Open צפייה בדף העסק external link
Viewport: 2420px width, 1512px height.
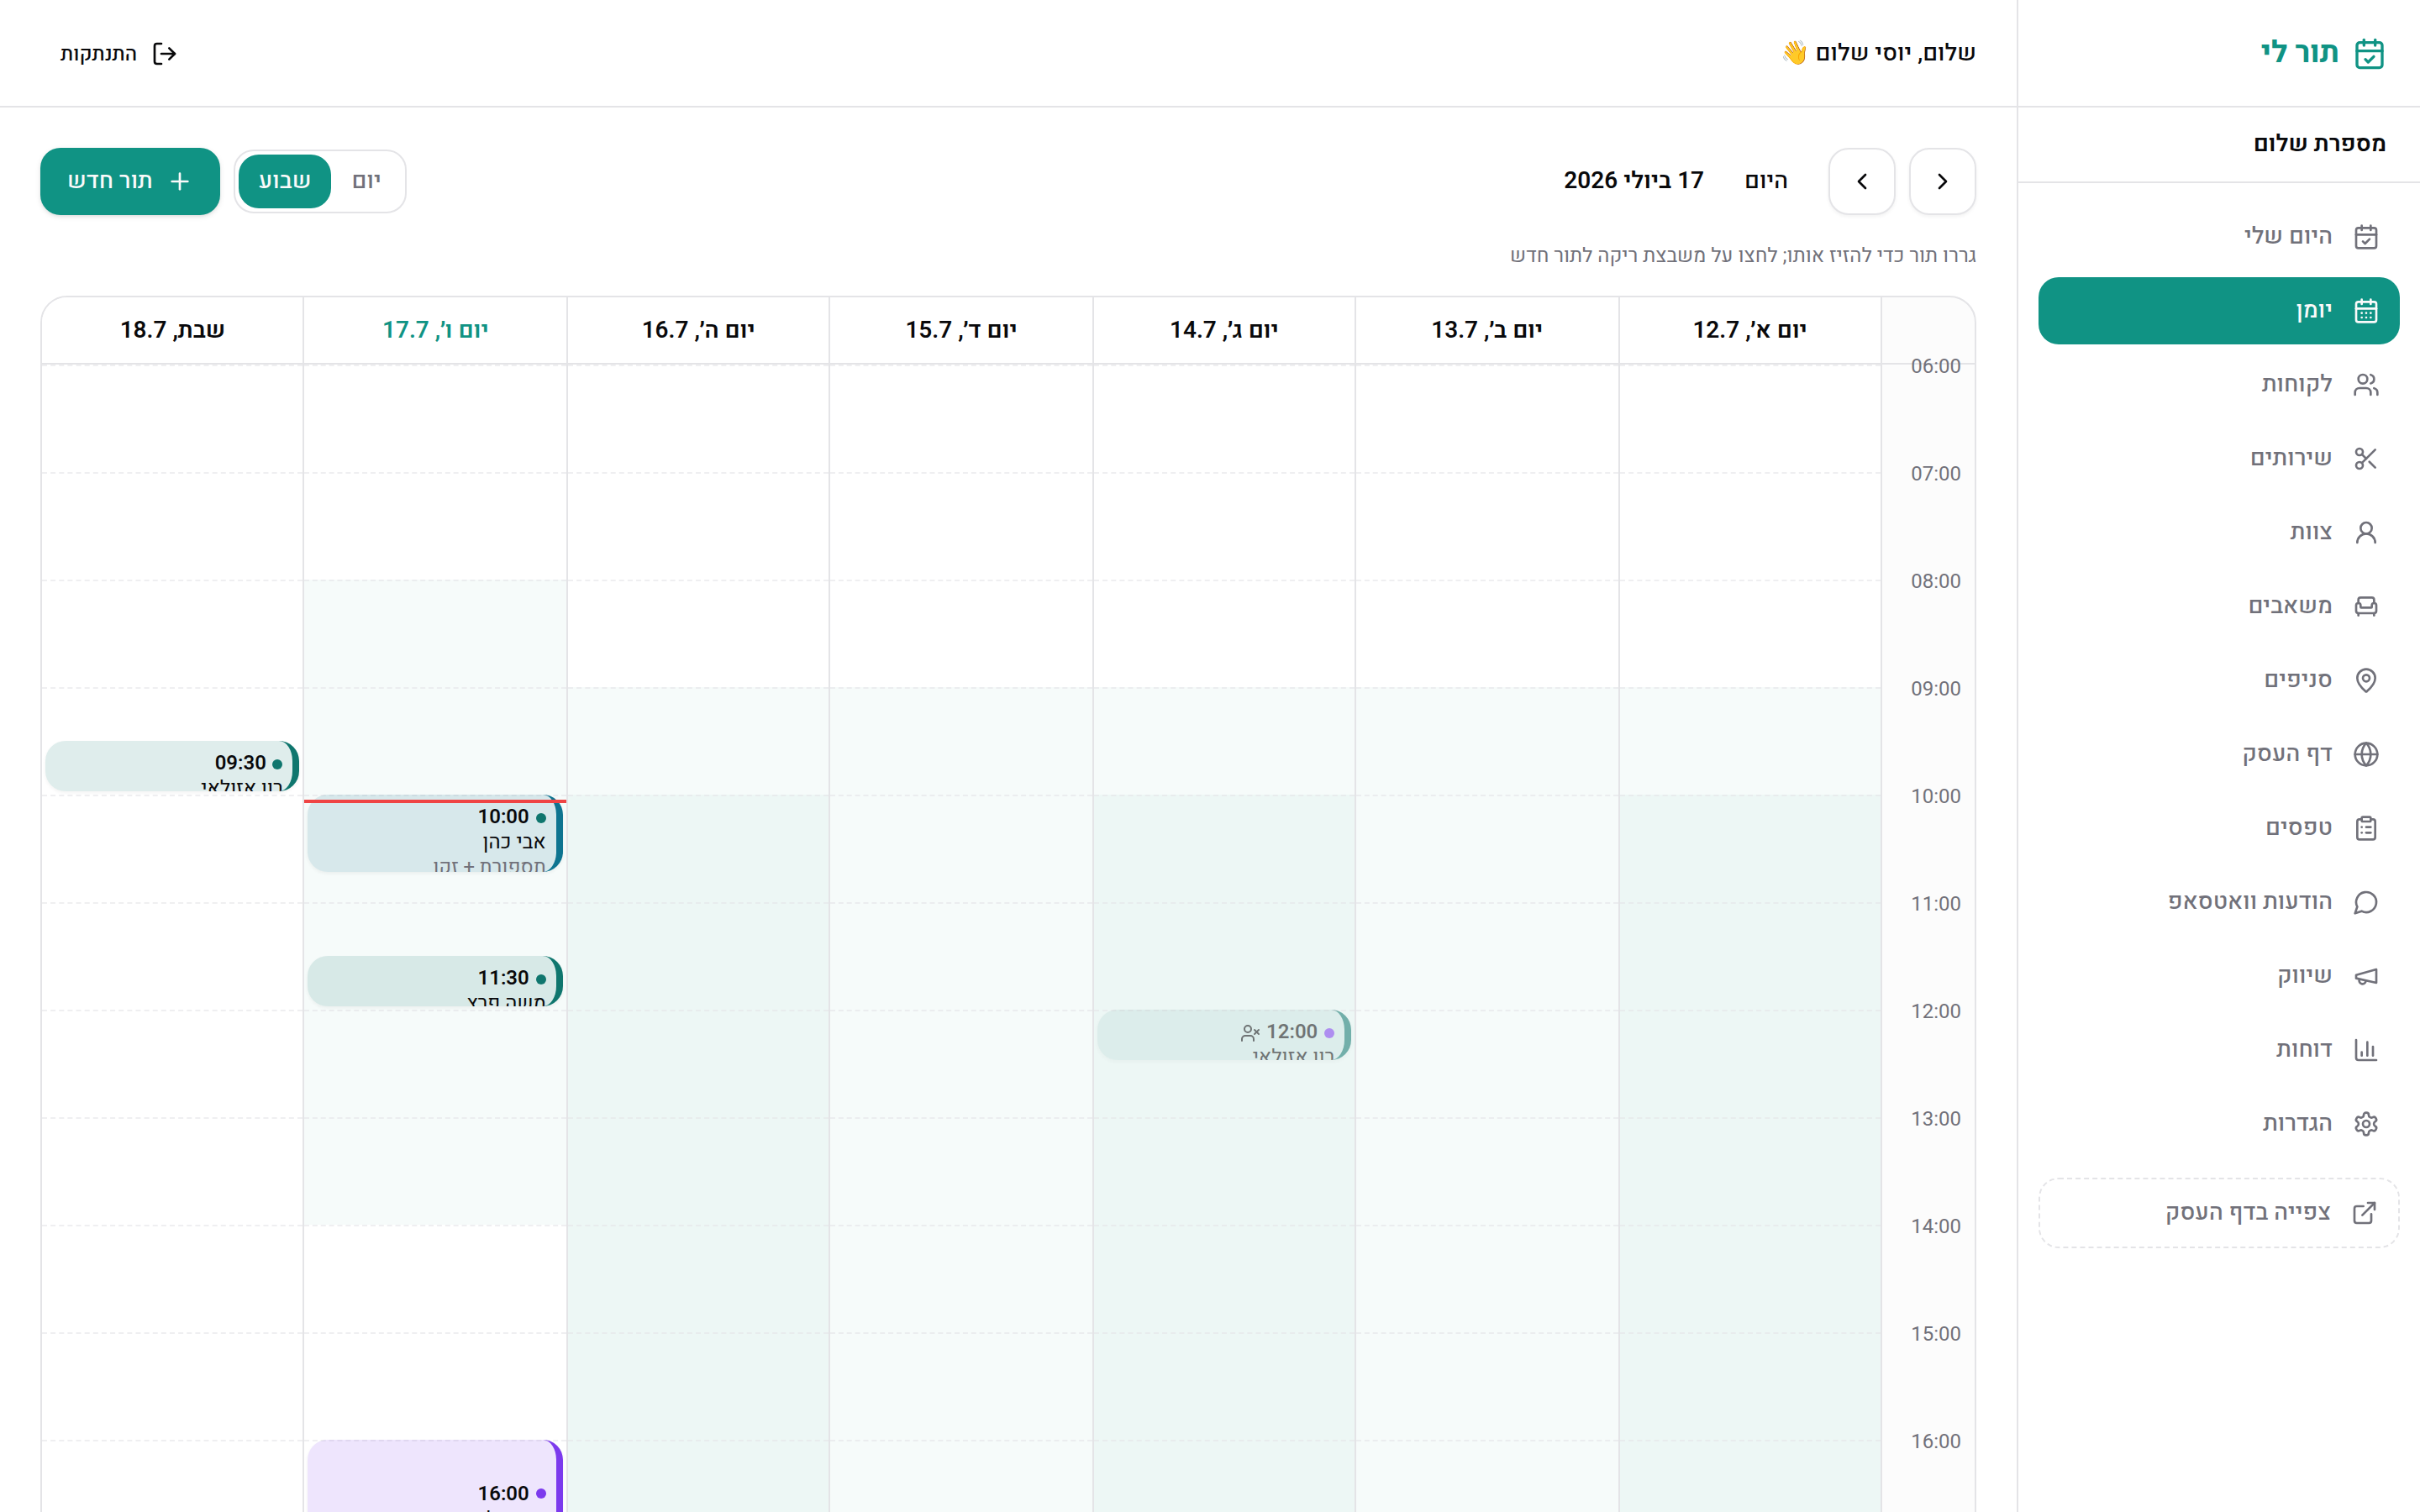2218,1213
